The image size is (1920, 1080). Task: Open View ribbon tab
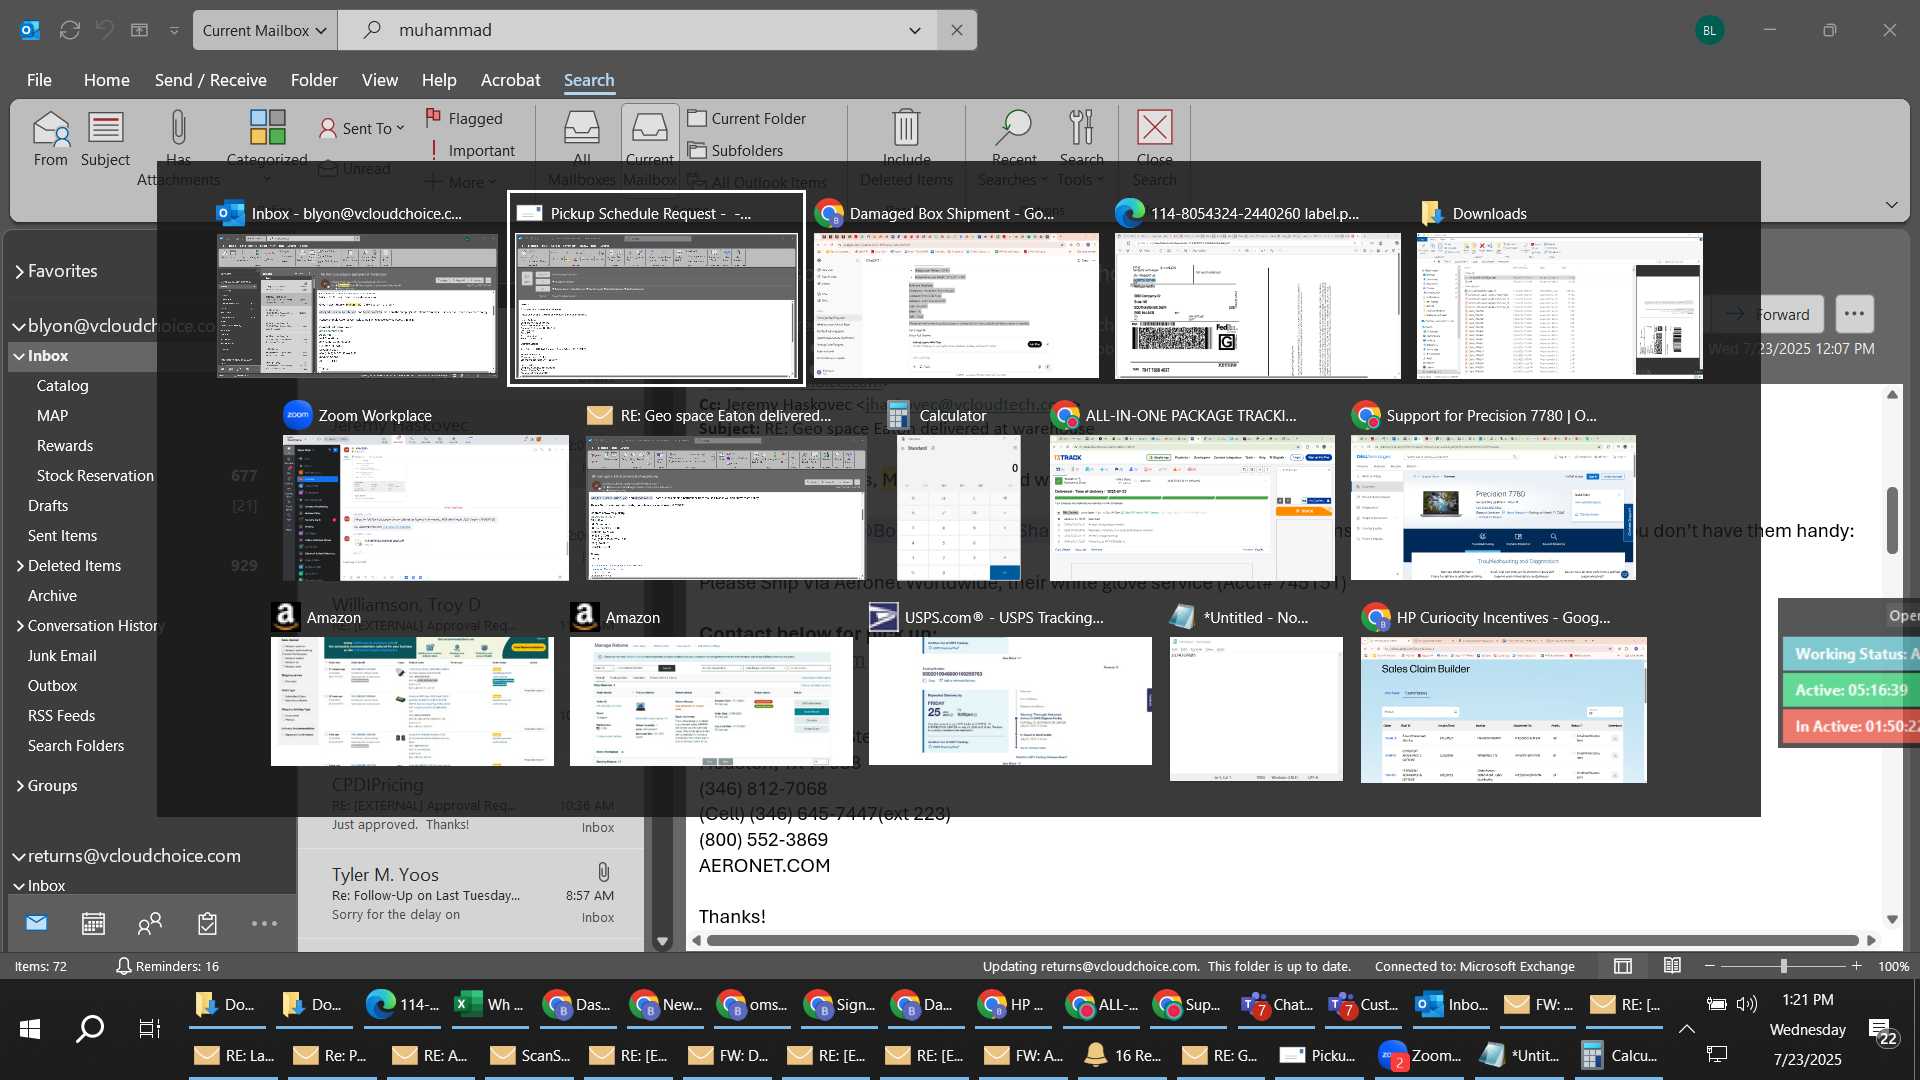[379, 80]
